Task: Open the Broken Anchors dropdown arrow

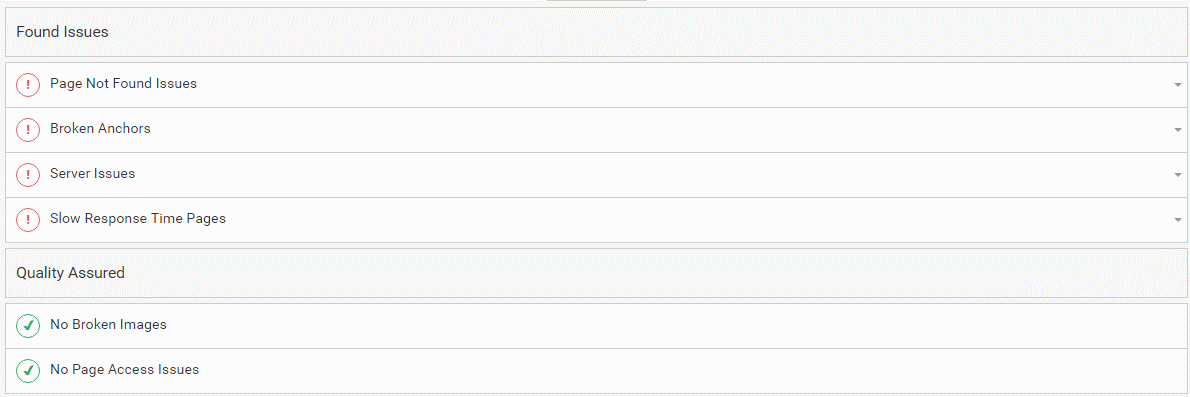Action: click(x=1177, y=130)
